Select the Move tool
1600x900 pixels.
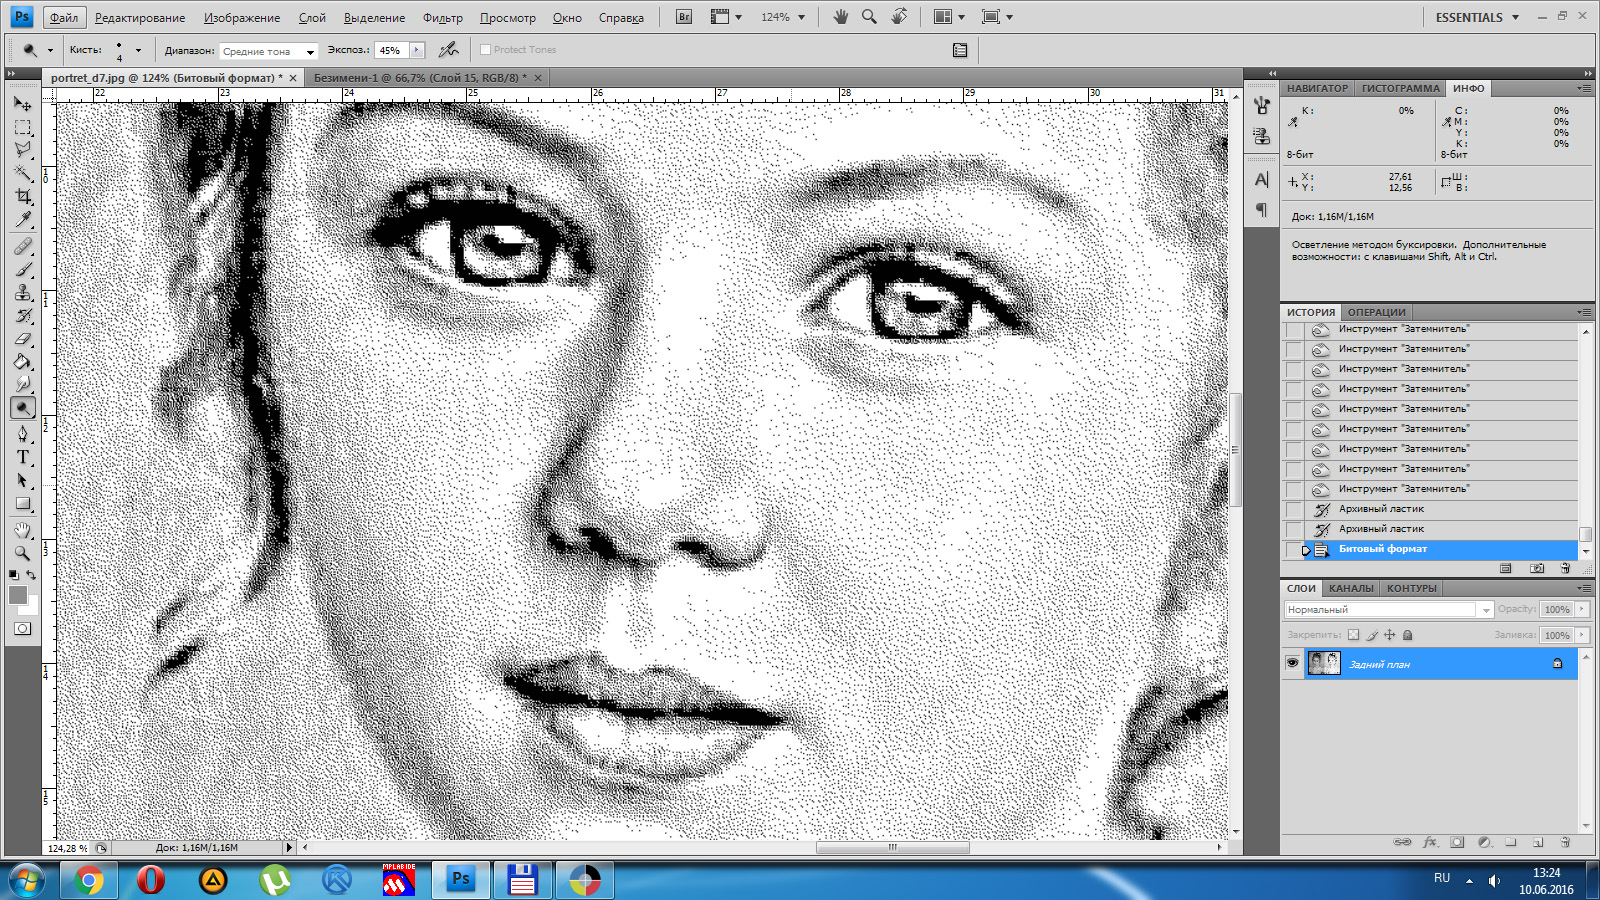22,103
